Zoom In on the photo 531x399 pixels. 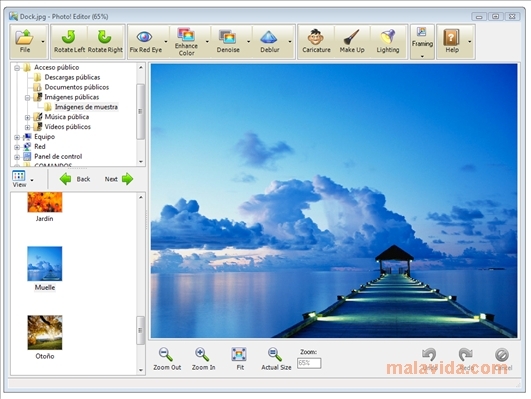203,359
